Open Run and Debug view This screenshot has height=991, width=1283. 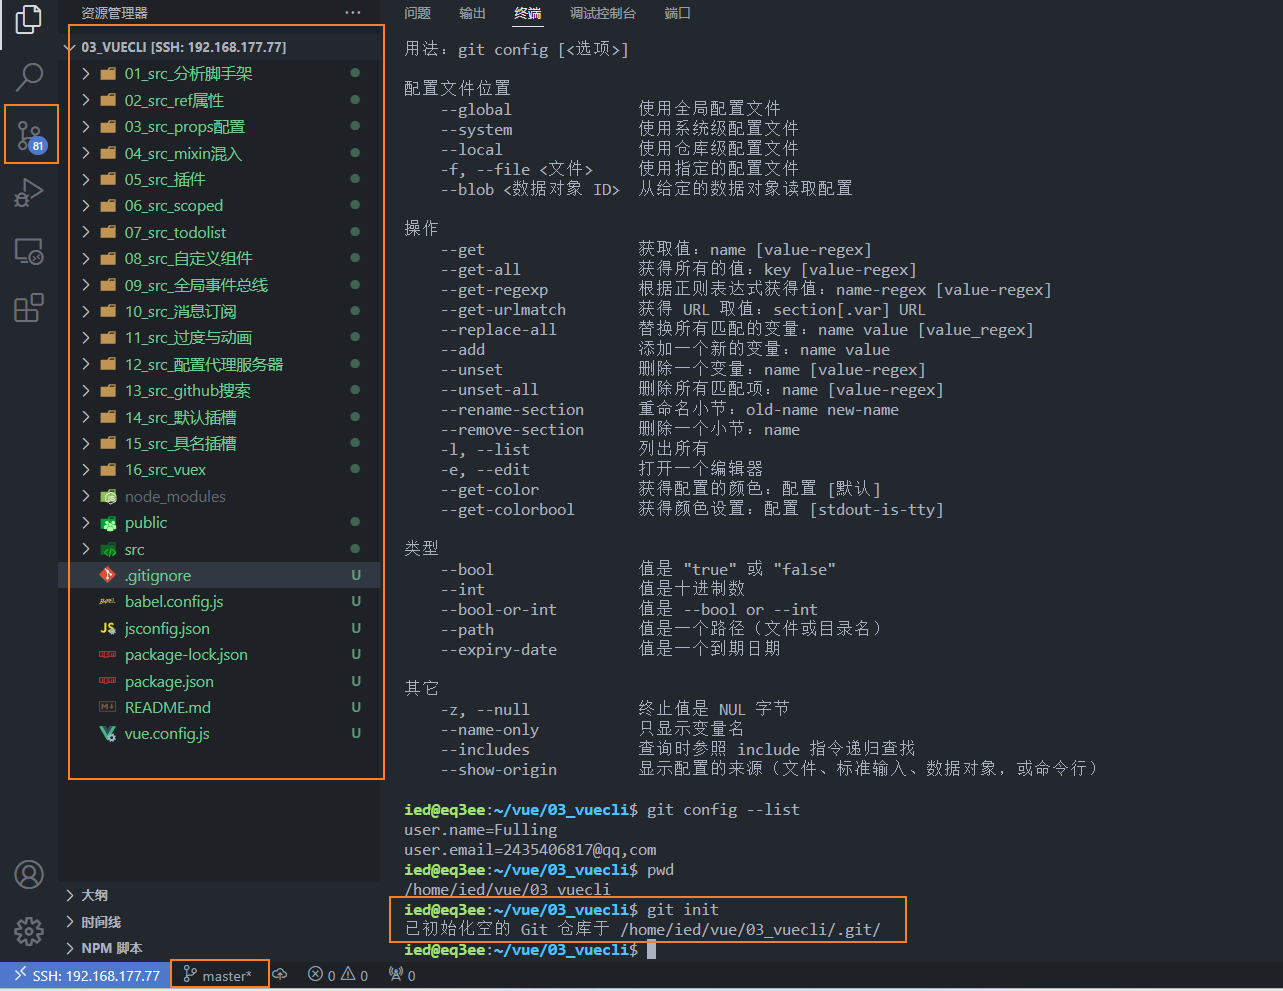pyautogui.click(x=29, y=192)
